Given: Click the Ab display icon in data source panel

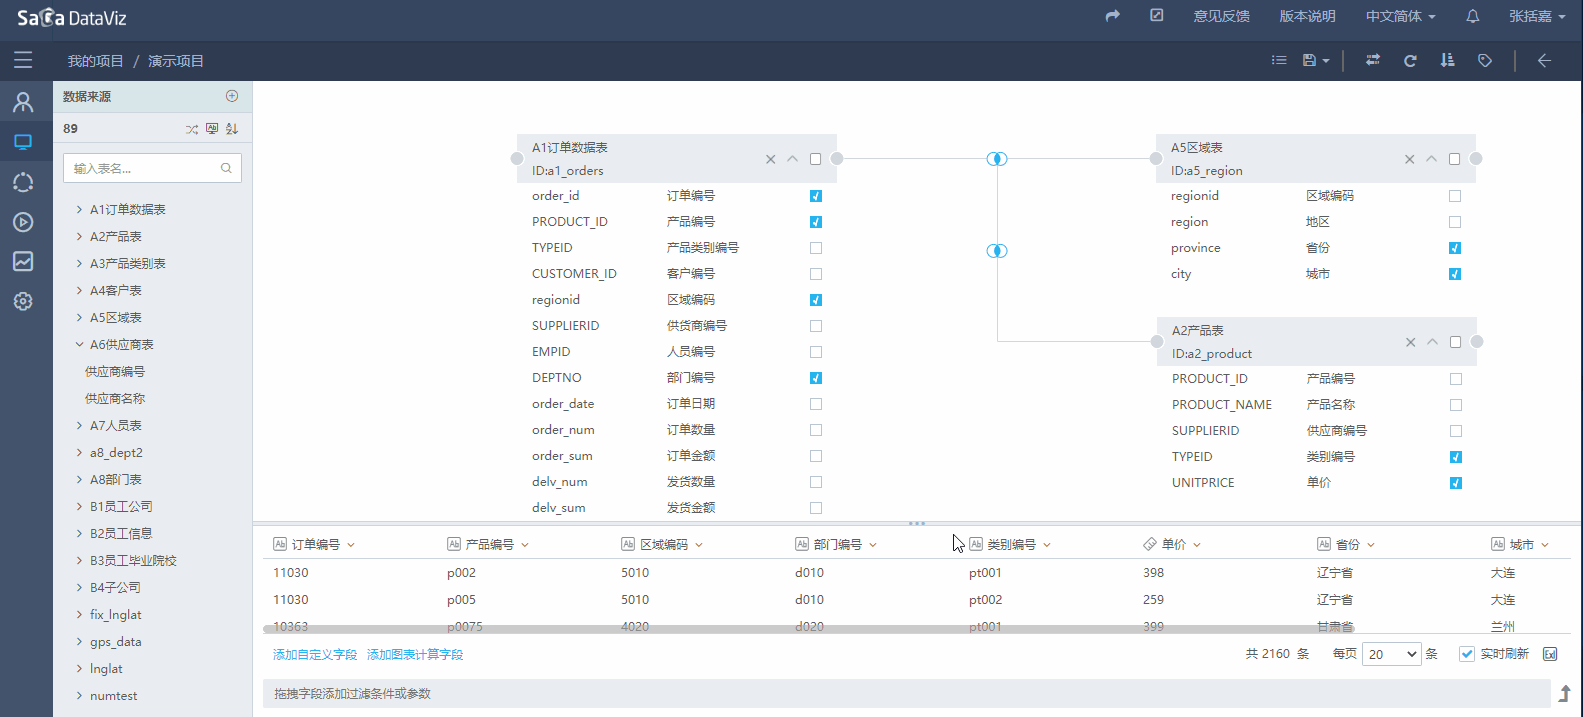Looking at the screenshot, I should pyautogui.click(x=212, y=129).
